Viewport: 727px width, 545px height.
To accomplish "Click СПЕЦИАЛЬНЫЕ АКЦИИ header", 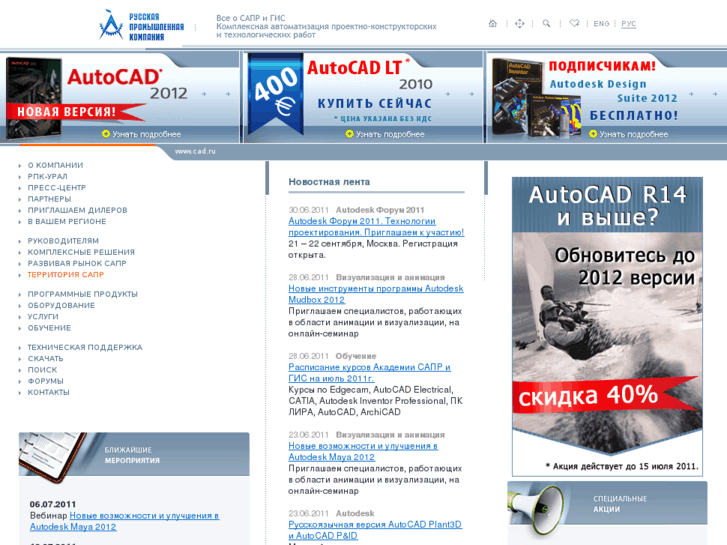I will tap(620, 504).
